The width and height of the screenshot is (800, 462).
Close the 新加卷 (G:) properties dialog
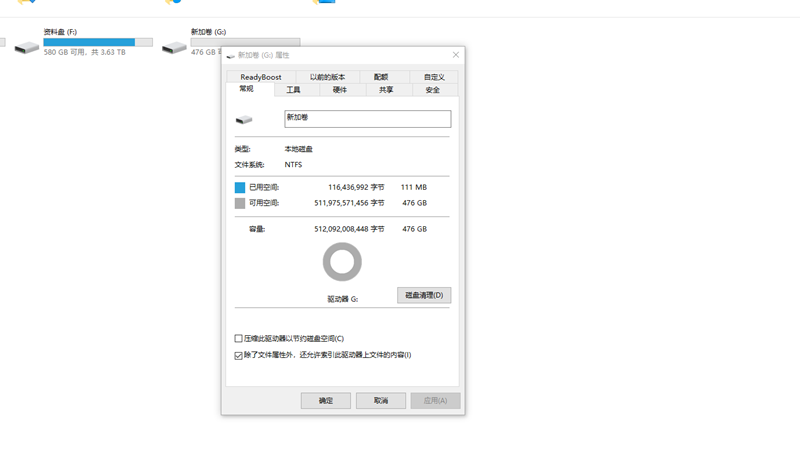click(456, 55)
